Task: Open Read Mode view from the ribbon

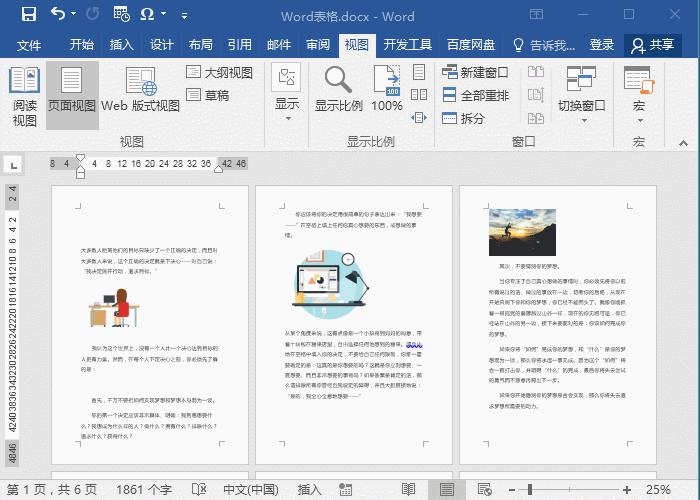Action: pos(24,97)
